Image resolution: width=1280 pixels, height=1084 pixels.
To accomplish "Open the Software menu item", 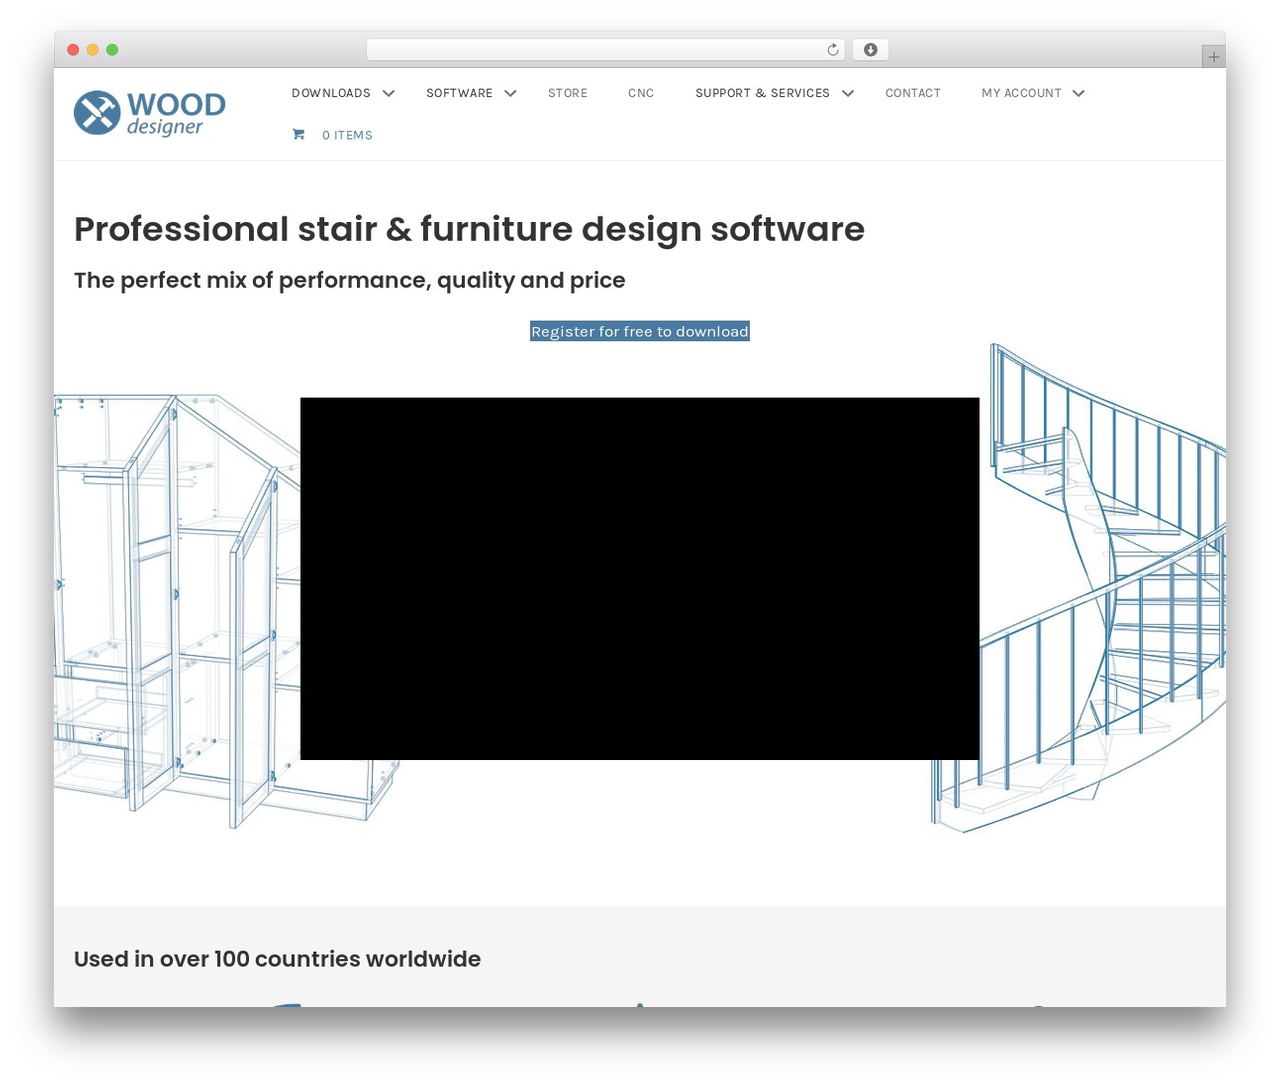I will pyautogui.click(x=459, y=93).
